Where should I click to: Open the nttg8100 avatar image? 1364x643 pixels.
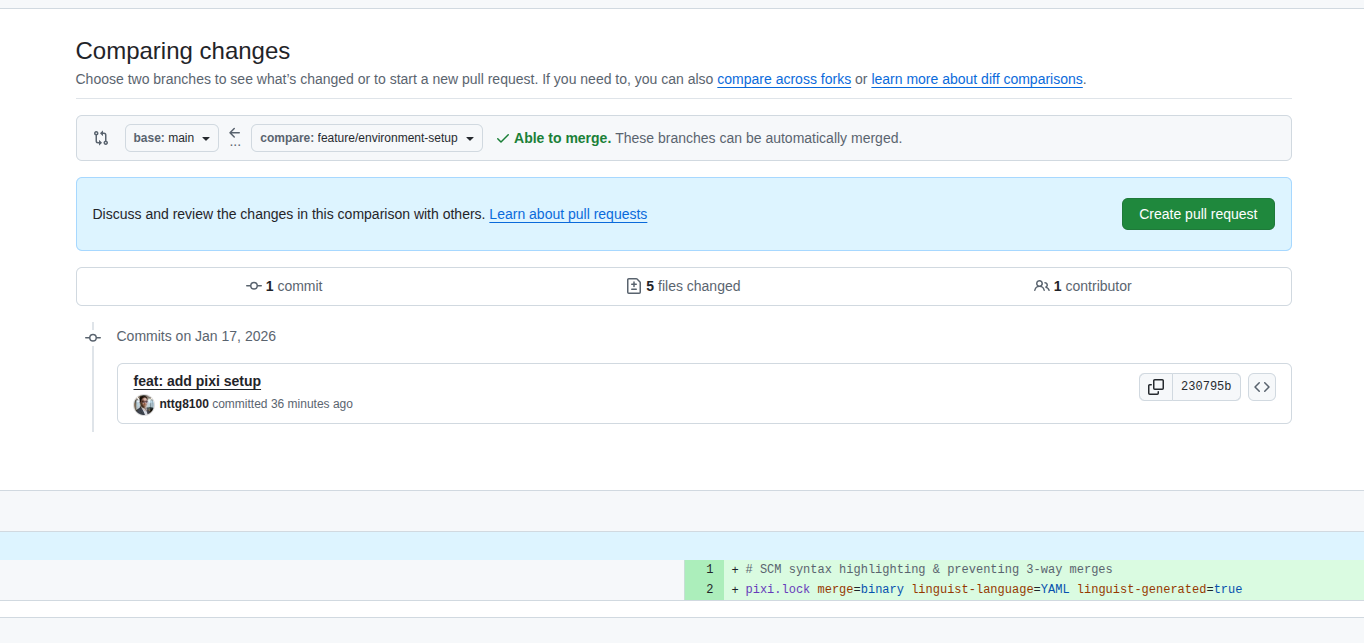click(x=144, y=404)
